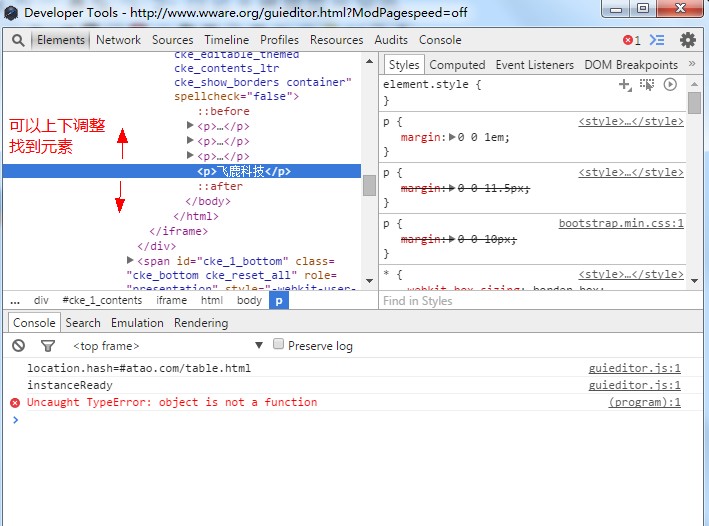
Task: Select the p breadcrumb
Action: tap(279, 300)
